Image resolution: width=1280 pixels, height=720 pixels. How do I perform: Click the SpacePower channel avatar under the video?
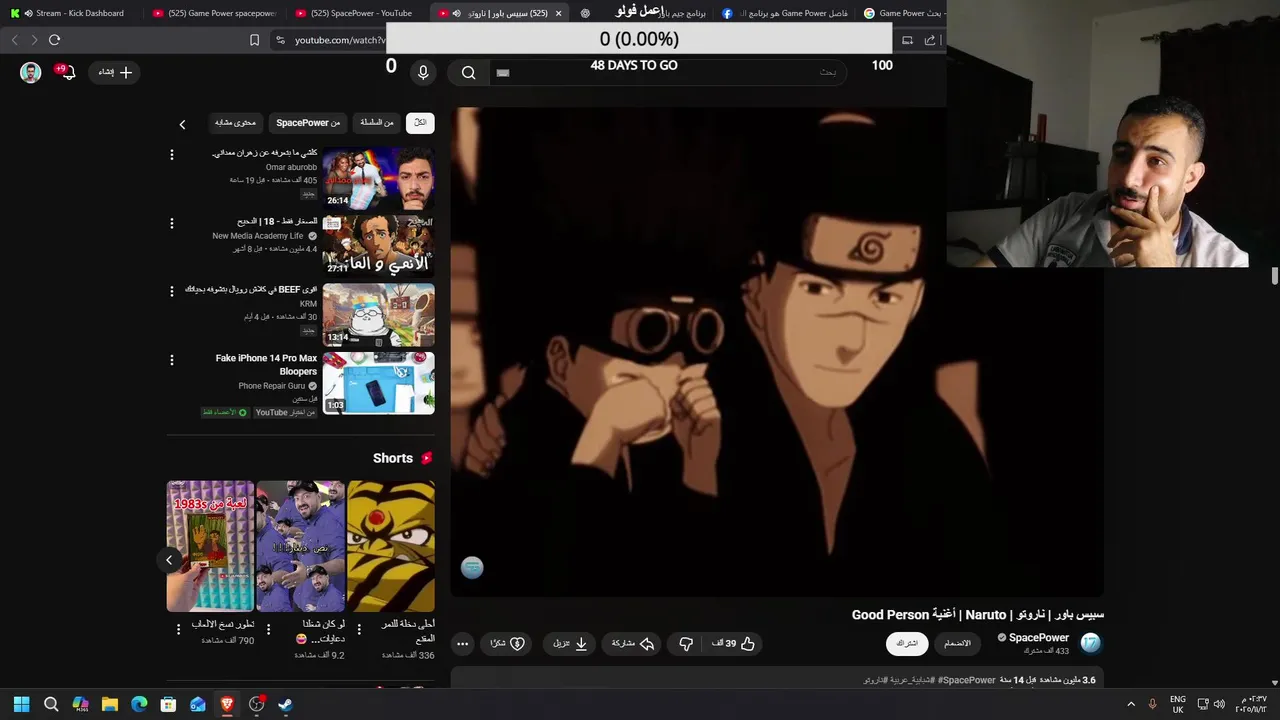(1091, 643)
